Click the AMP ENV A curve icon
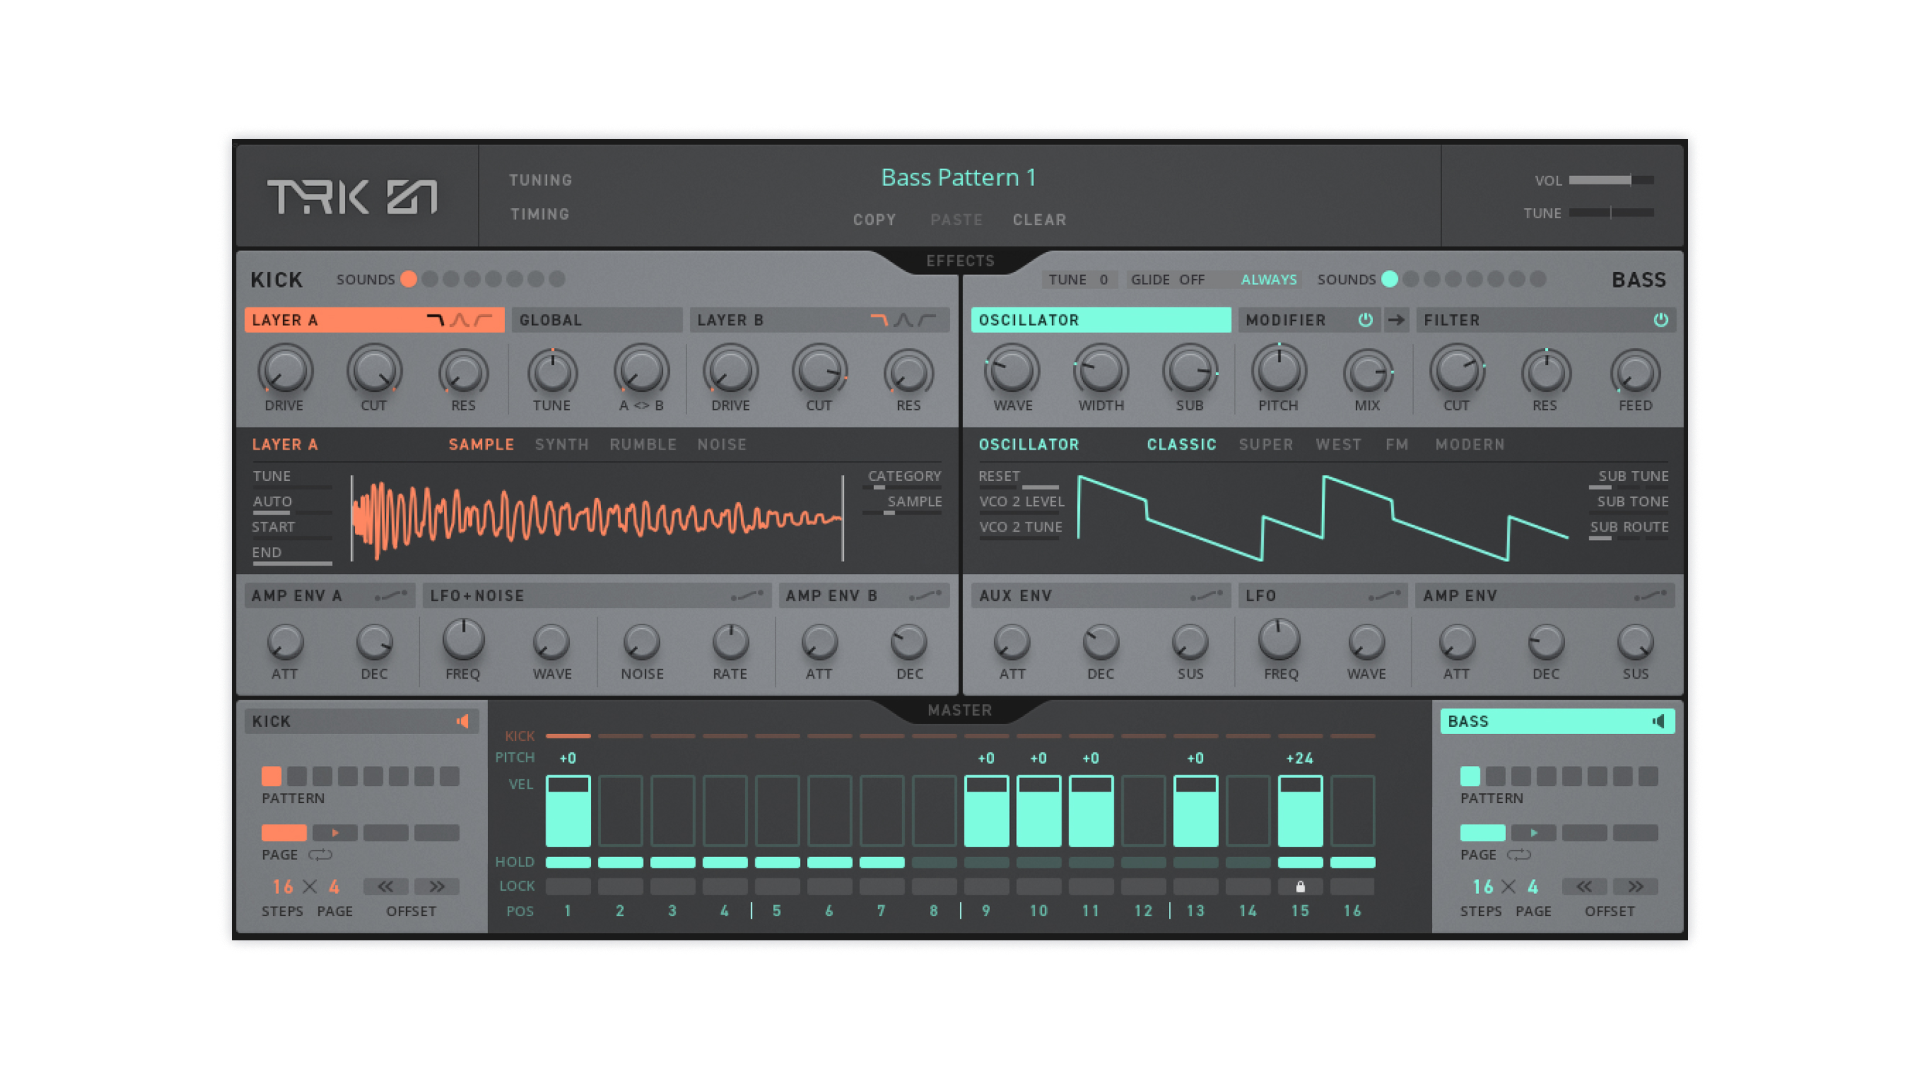Image resolution: width=1920 pixels, height=1080 pixels. (x=391, y=596)
